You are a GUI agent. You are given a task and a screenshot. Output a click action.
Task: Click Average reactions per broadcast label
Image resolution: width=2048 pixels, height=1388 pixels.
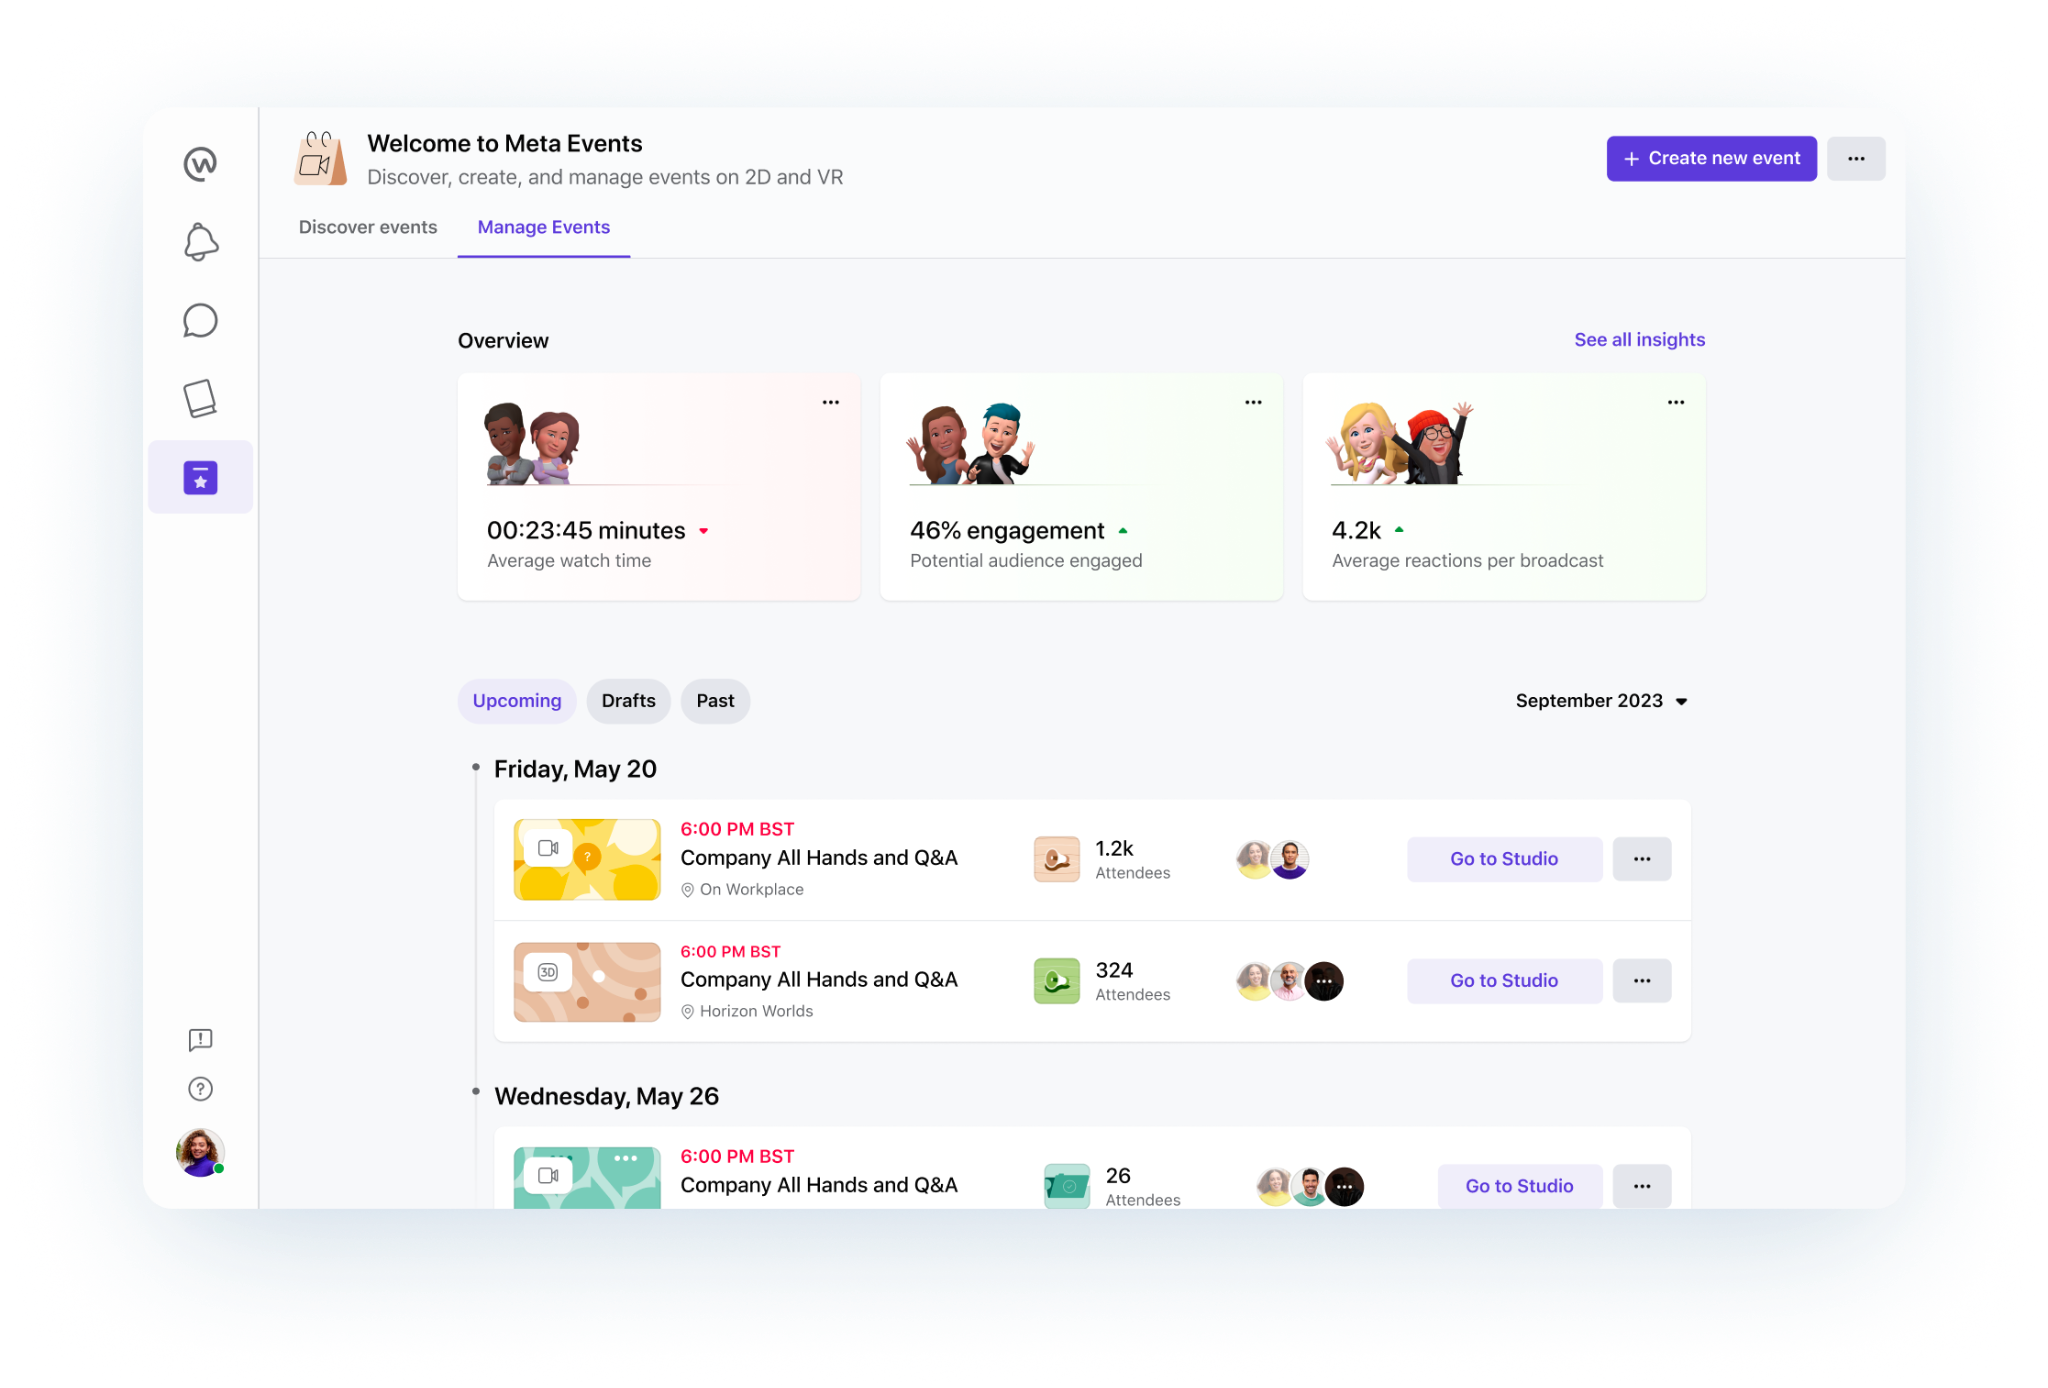pos(1467,561)
